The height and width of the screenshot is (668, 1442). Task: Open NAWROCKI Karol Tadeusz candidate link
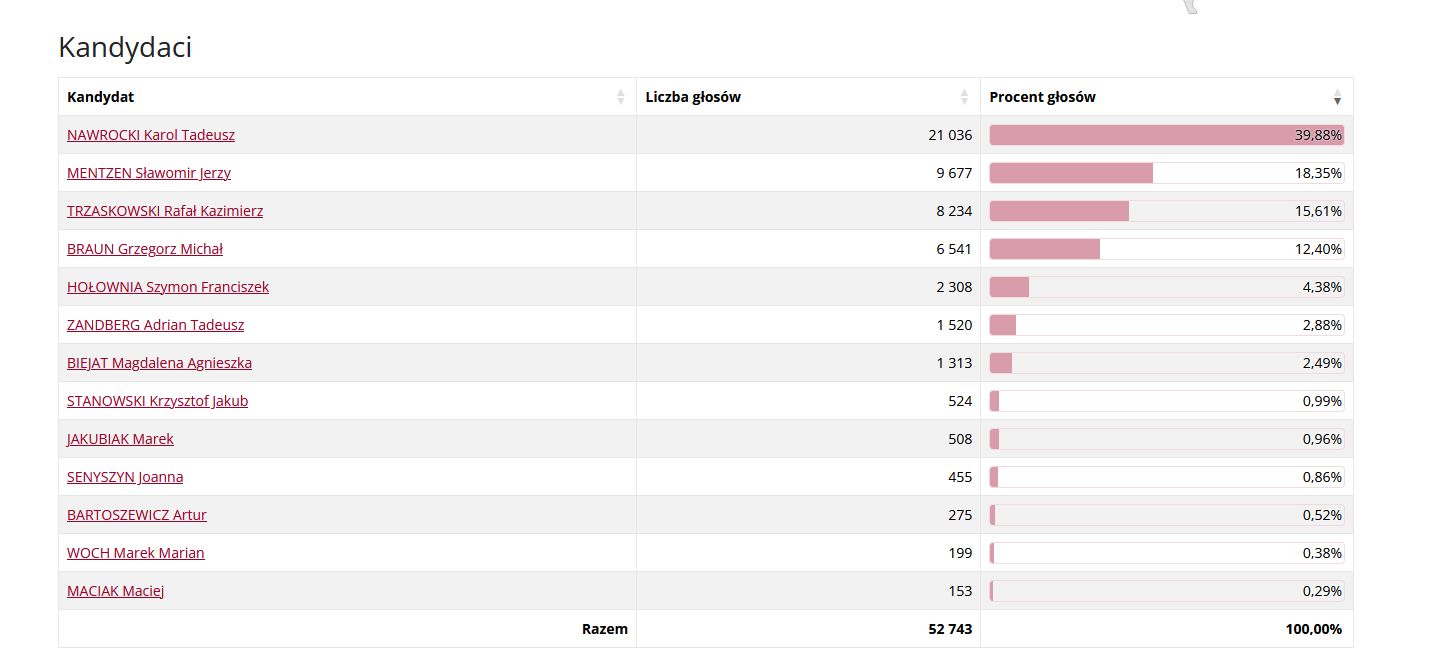tap(151, 135)
